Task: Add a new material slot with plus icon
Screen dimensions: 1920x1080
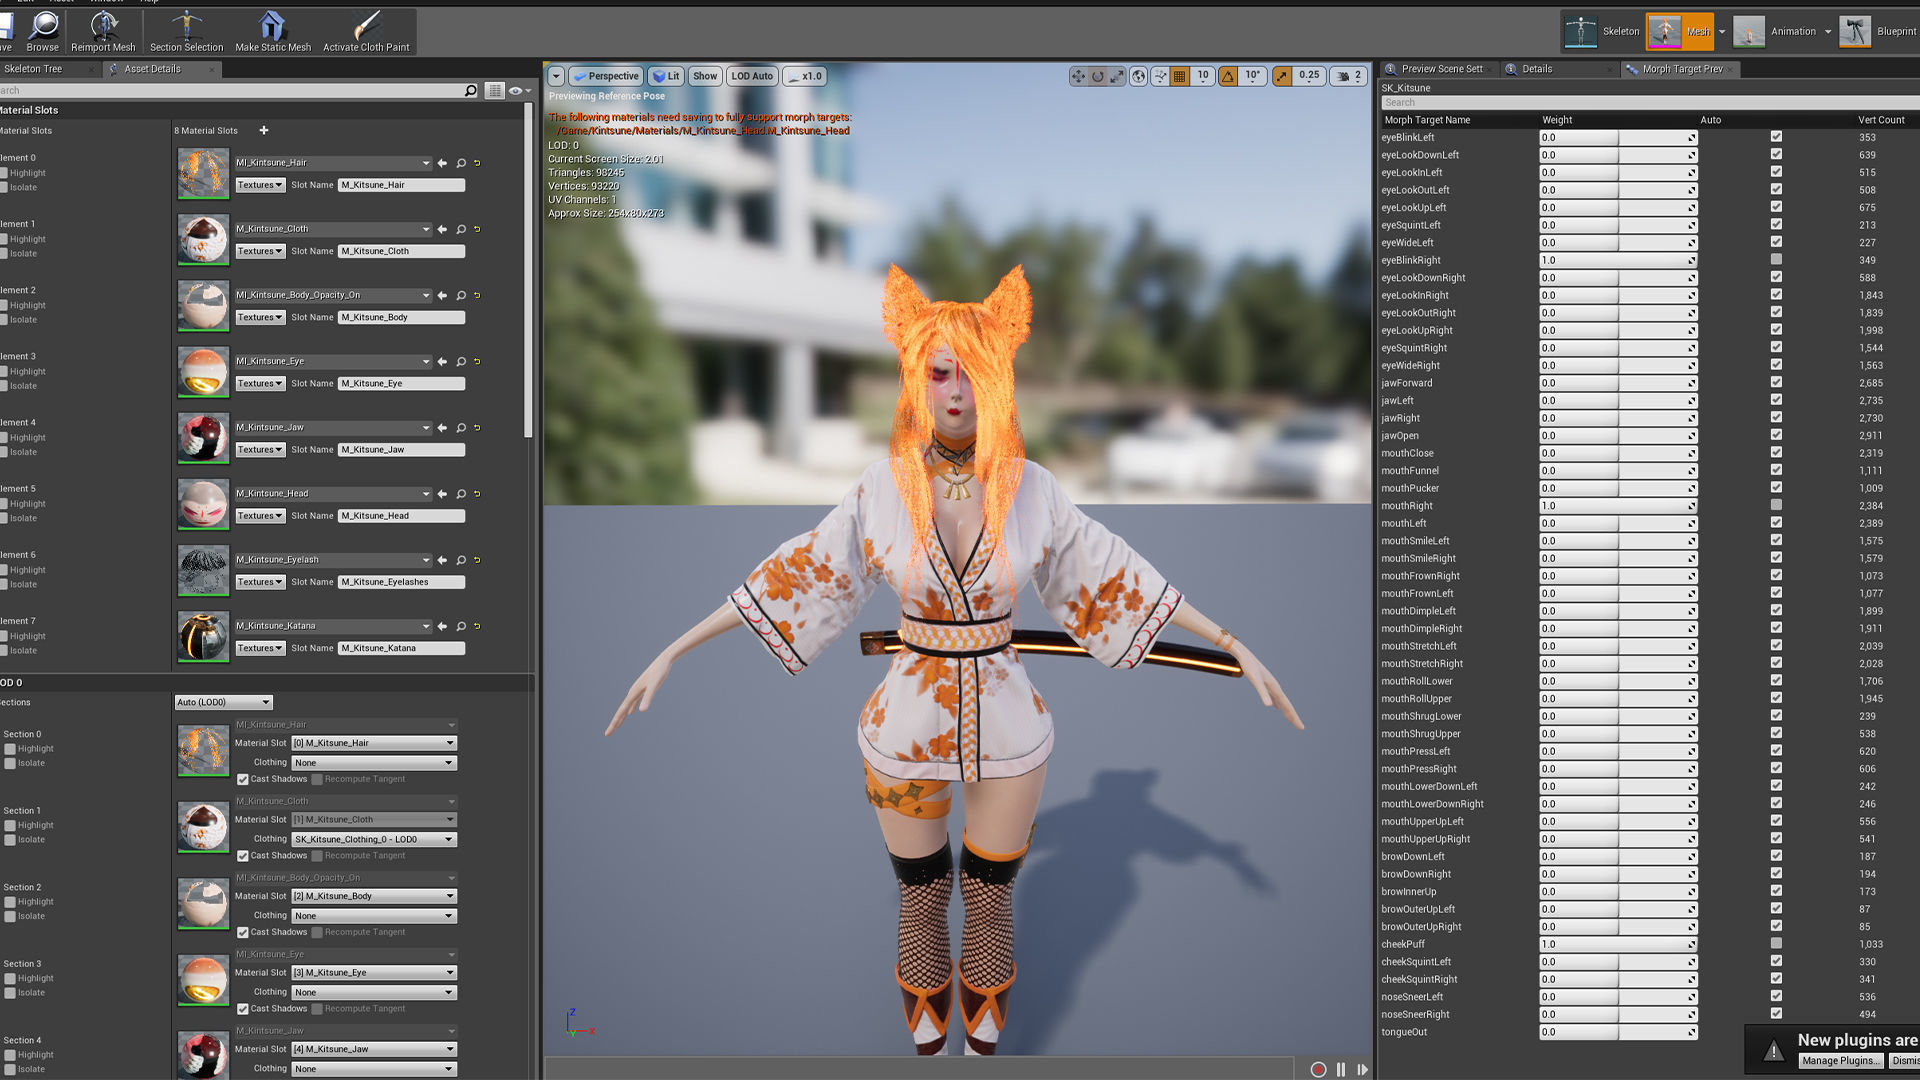Action: coord(264,130)
